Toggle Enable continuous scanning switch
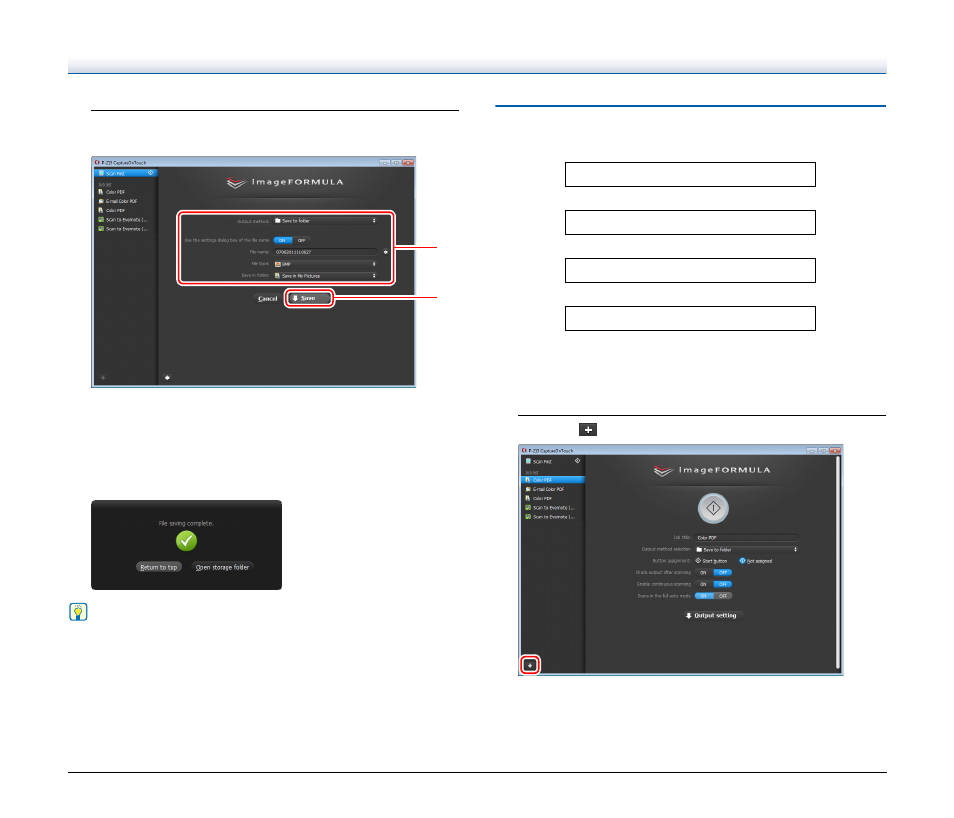The image size is (954, 818). pos(713,584)
